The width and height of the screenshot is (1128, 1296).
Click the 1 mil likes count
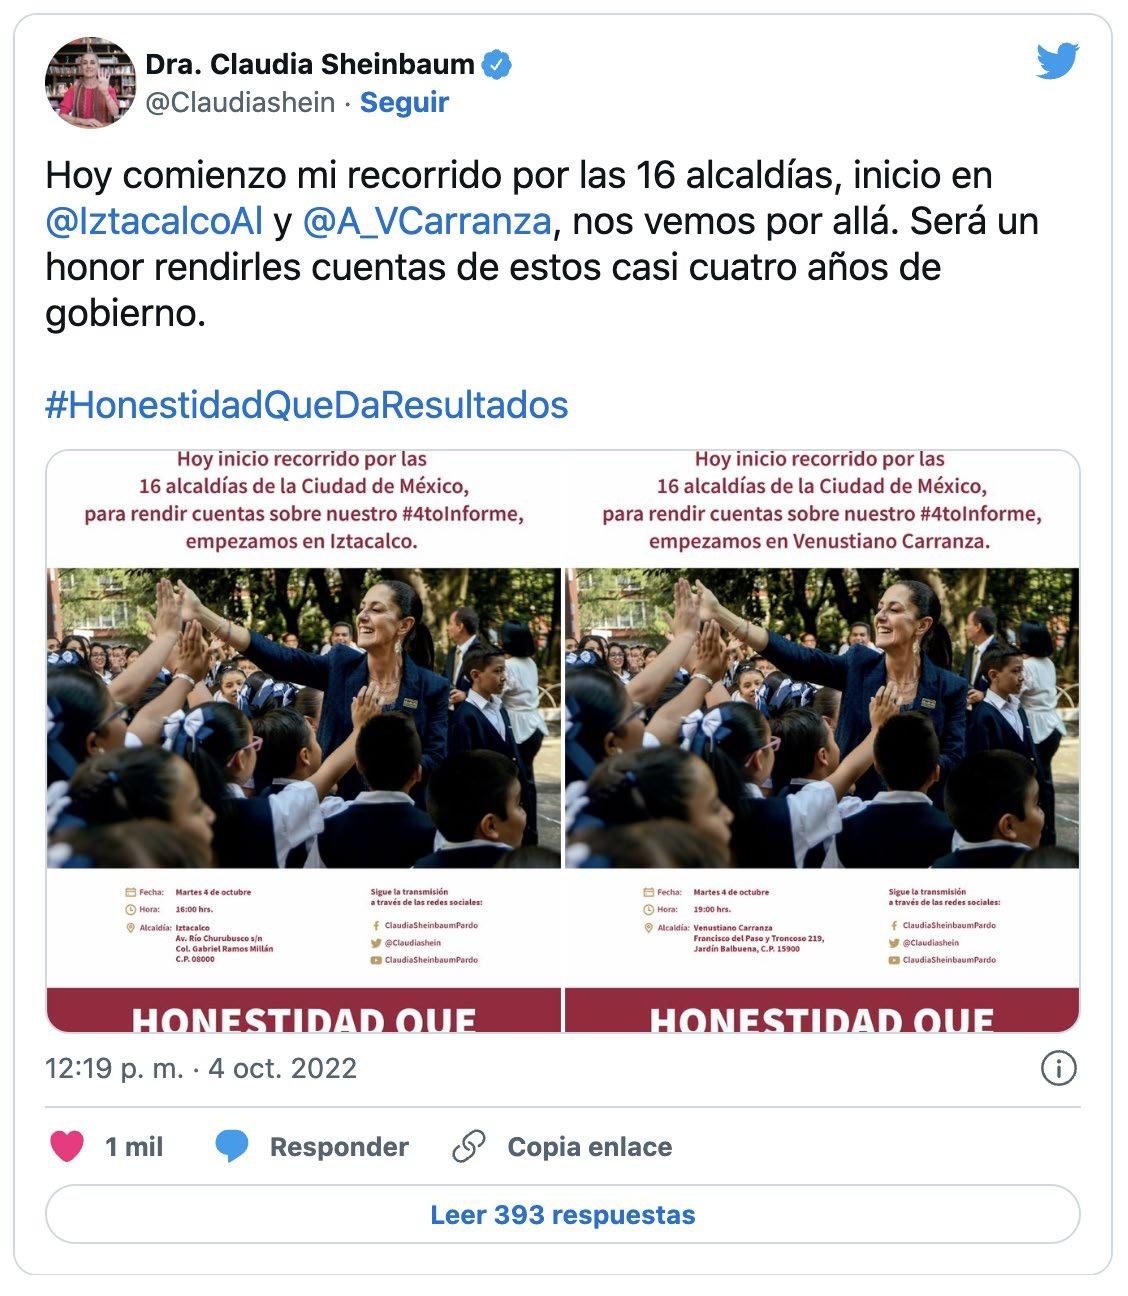[x=134, y=1147]
